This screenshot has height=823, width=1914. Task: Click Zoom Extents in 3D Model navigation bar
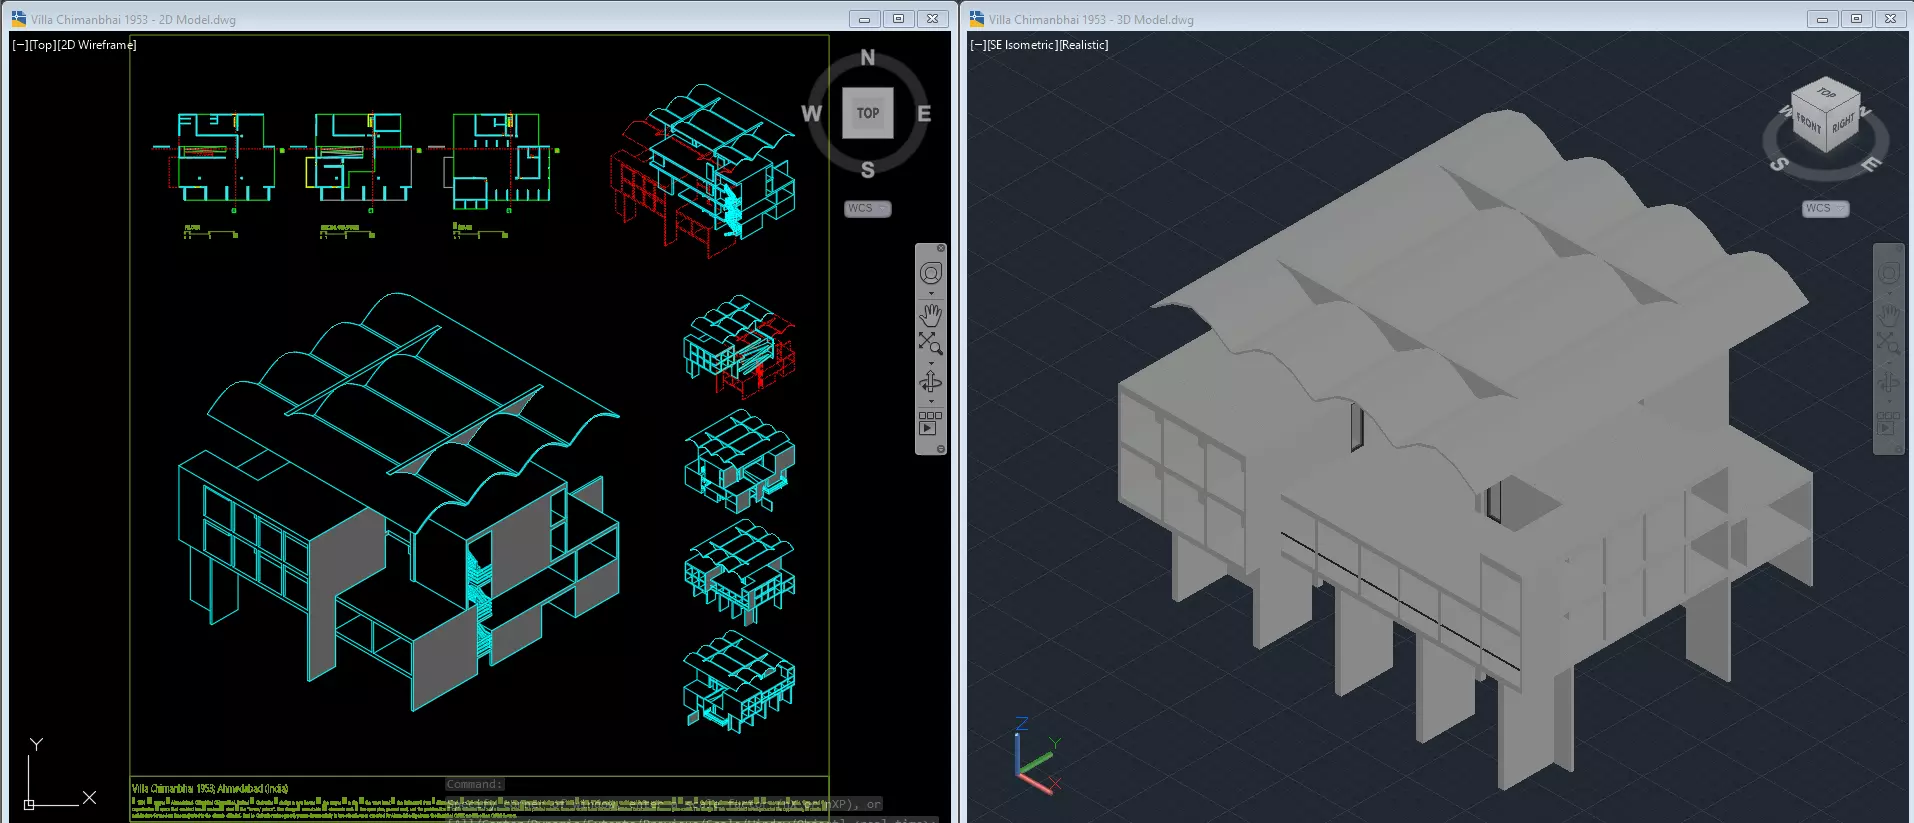[1888, 344]
